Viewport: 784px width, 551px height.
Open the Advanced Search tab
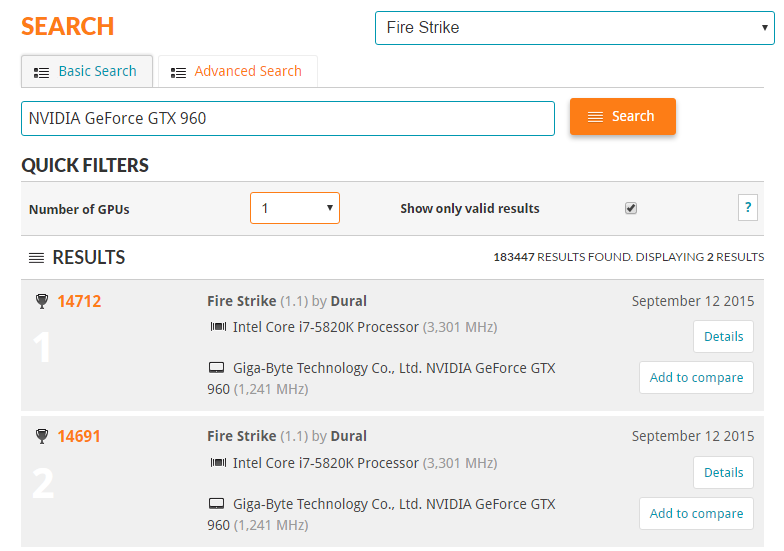[237, 72]
